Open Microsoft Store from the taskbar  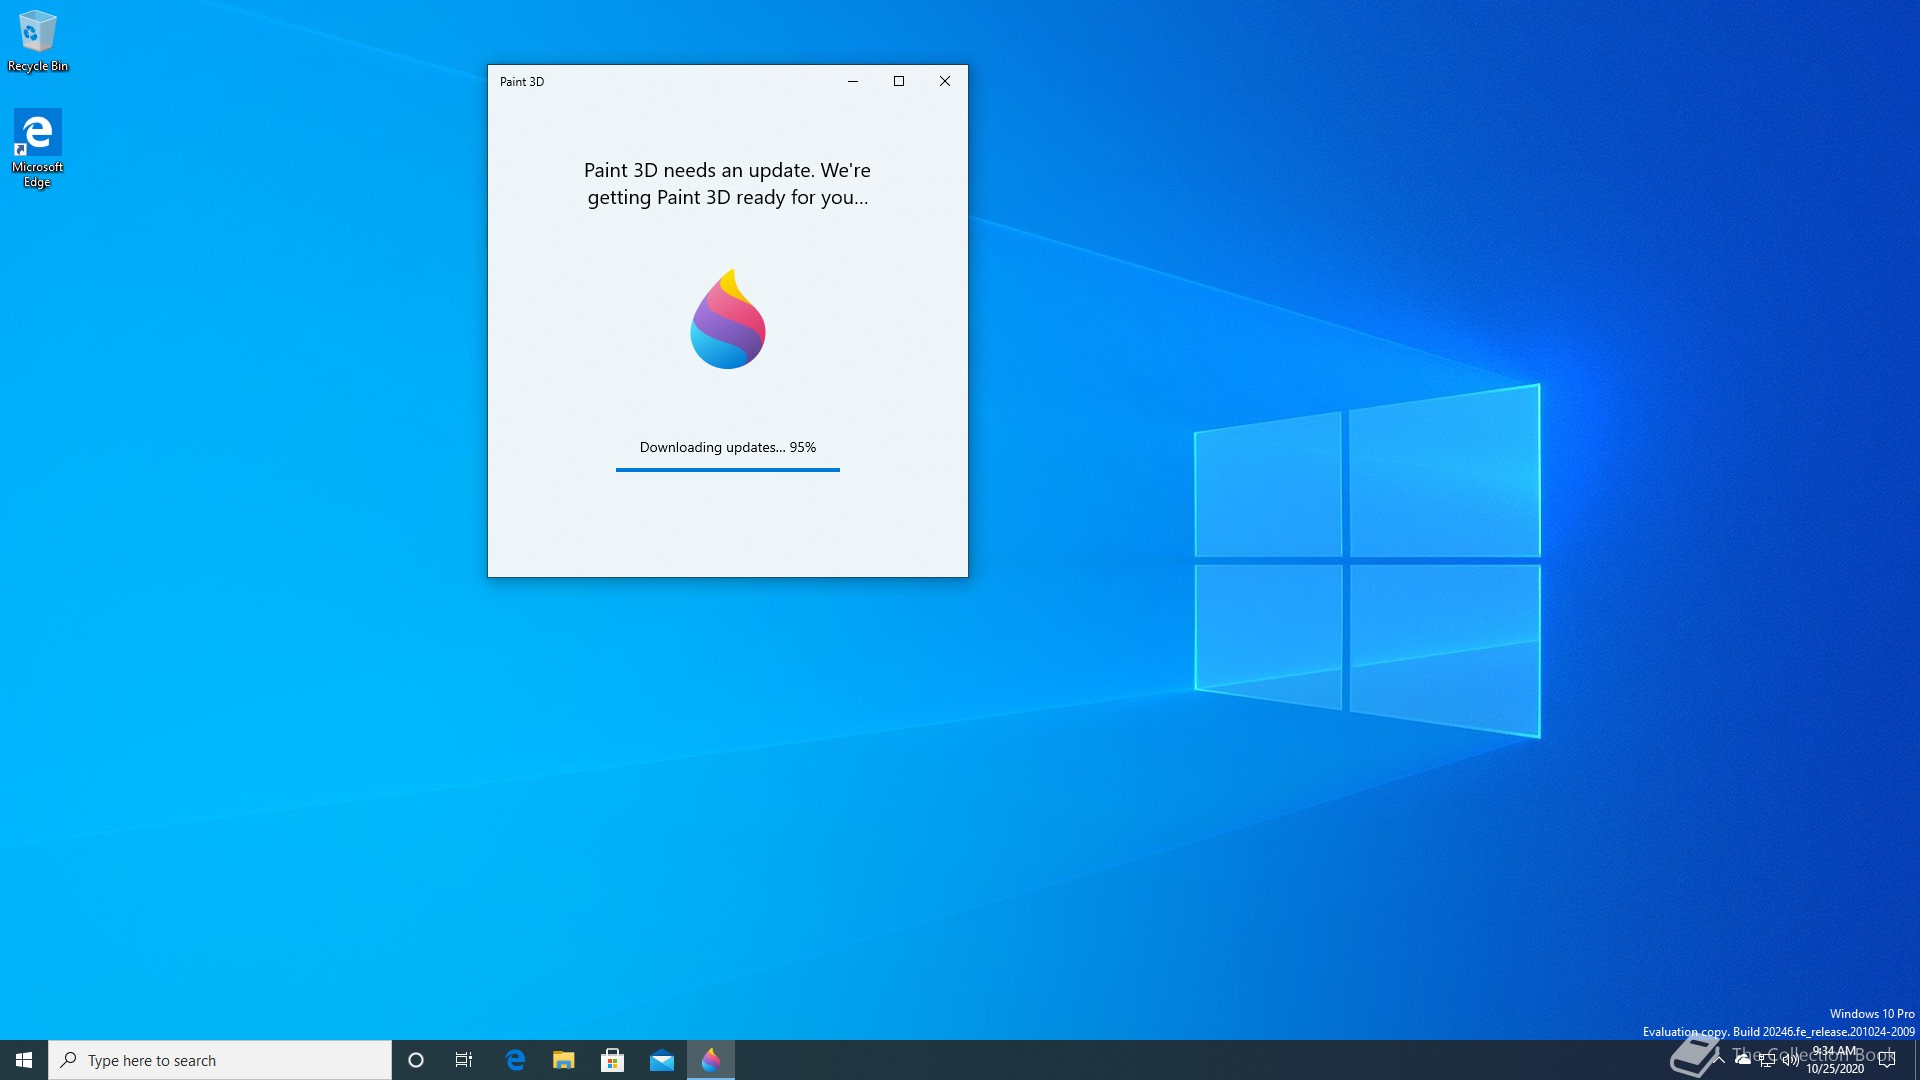(613, 1060)
